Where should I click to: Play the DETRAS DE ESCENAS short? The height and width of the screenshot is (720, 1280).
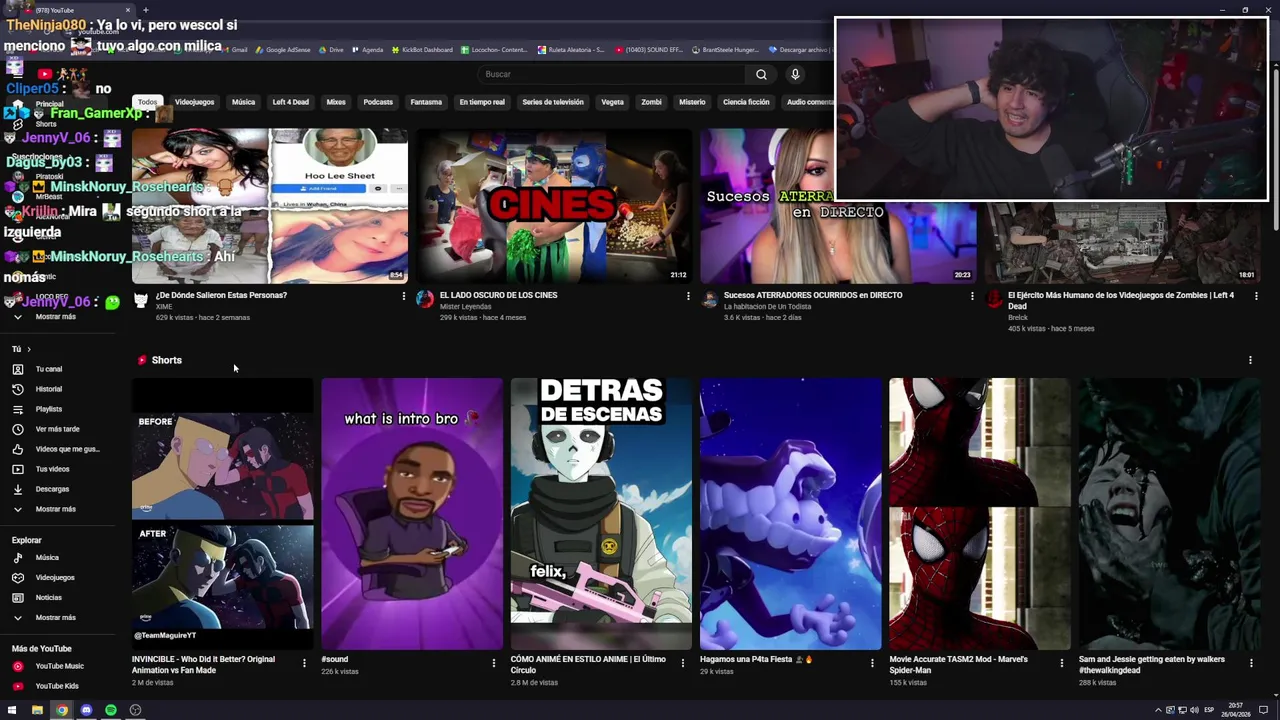pos(601,514)
